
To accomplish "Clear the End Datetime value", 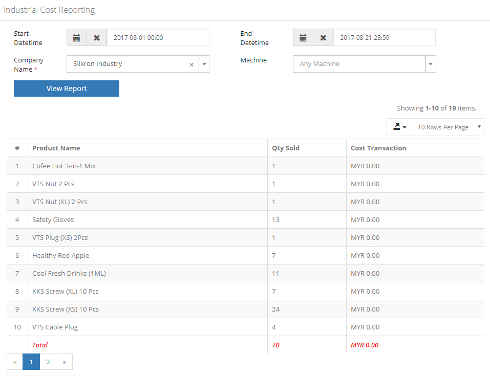I will click(x=323, y=37).
